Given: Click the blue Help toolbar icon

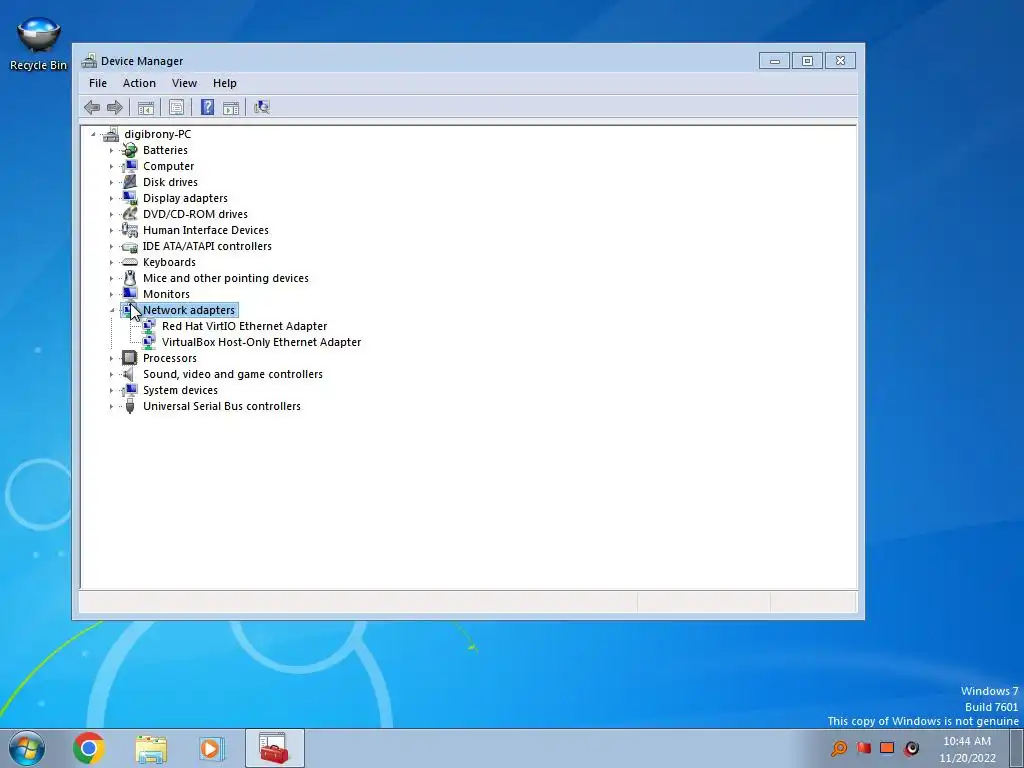Looking at the screenshot, I should [207, 107].
